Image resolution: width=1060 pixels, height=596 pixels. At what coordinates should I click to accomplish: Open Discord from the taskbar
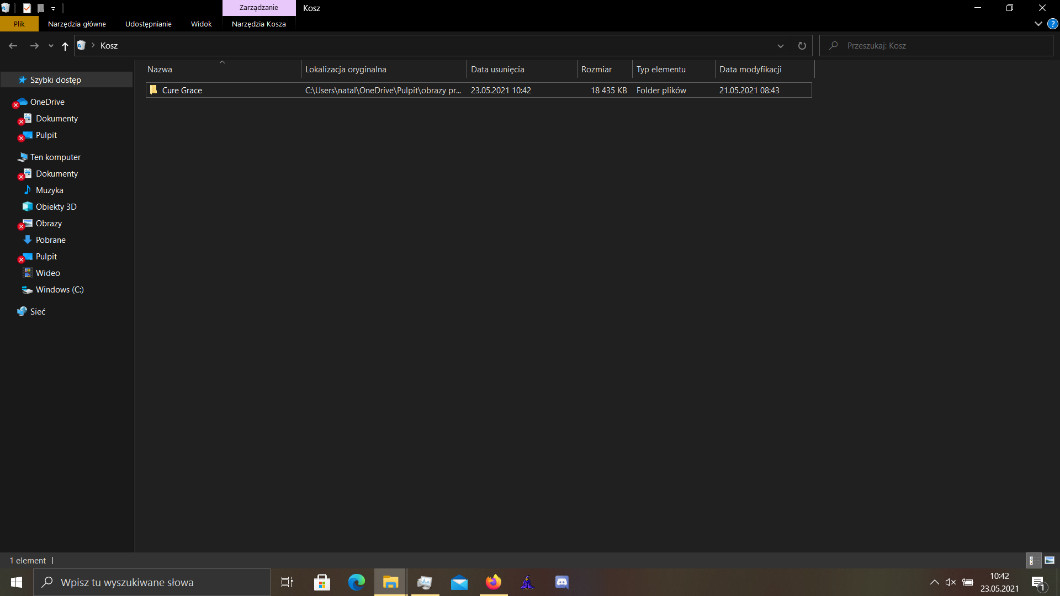561,582
